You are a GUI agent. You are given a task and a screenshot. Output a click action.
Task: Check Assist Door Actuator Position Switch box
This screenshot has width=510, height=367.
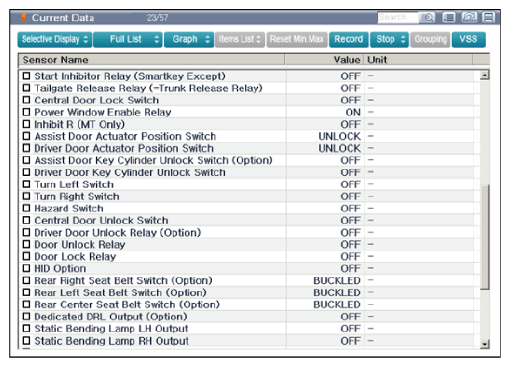26,136
